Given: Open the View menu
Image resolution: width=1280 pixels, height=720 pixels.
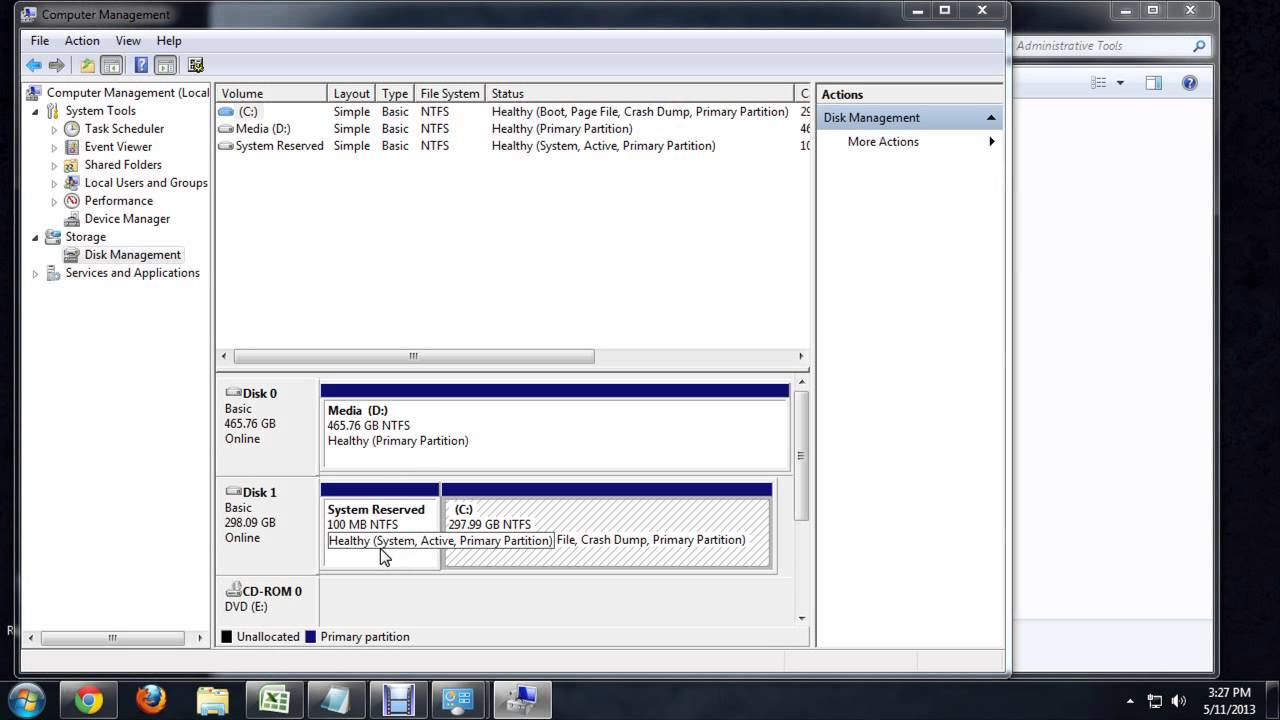Looking at the screenshot, I should tap(128, 41).
